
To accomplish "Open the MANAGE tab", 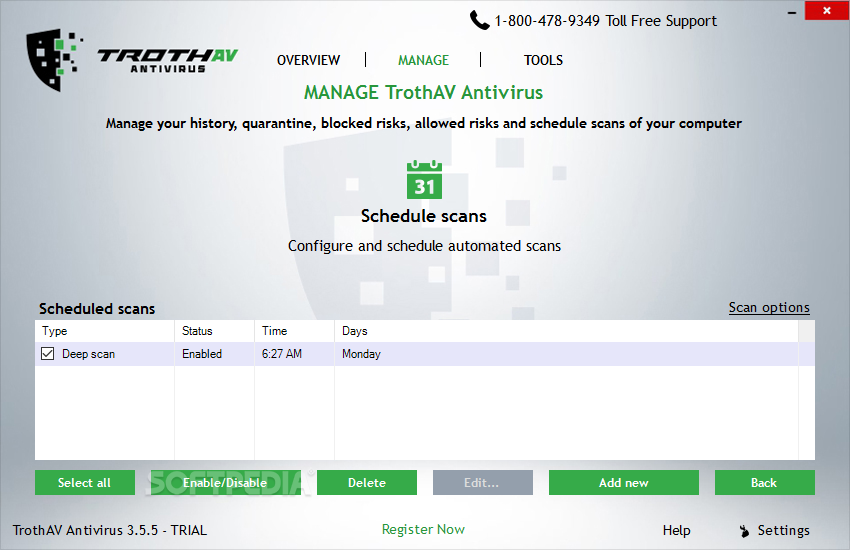I will pyautogui.click(x=423, y=60).
